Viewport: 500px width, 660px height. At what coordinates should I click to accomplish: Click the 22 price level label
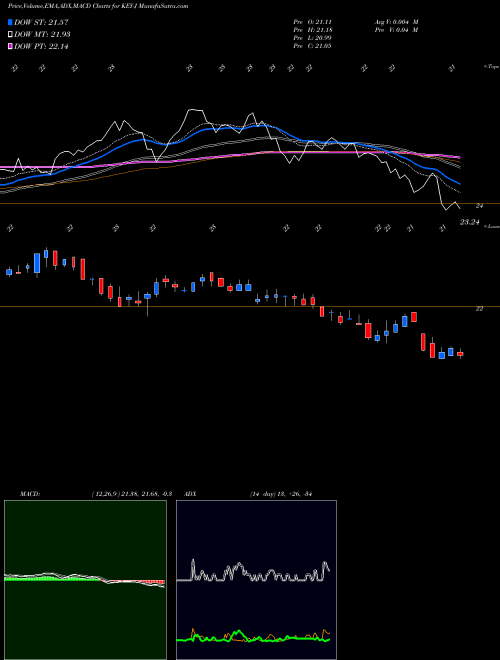479,309
